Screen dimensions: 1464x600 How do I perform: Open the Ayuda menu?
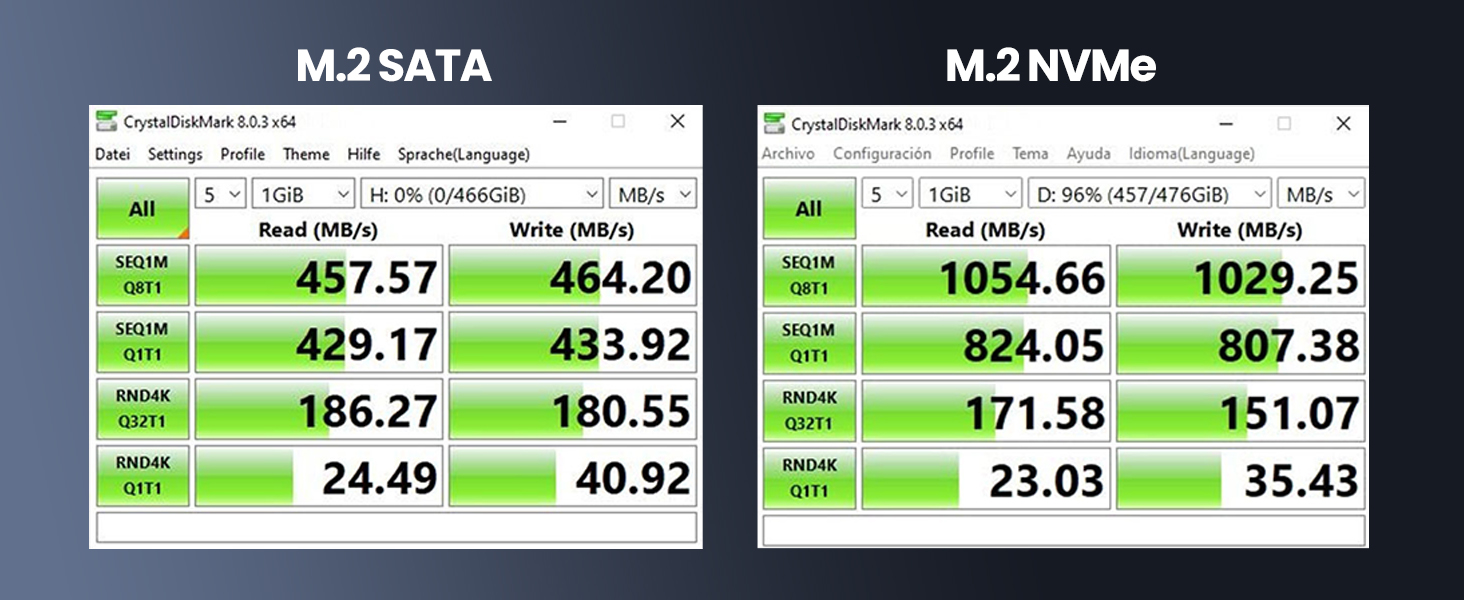1087,154
